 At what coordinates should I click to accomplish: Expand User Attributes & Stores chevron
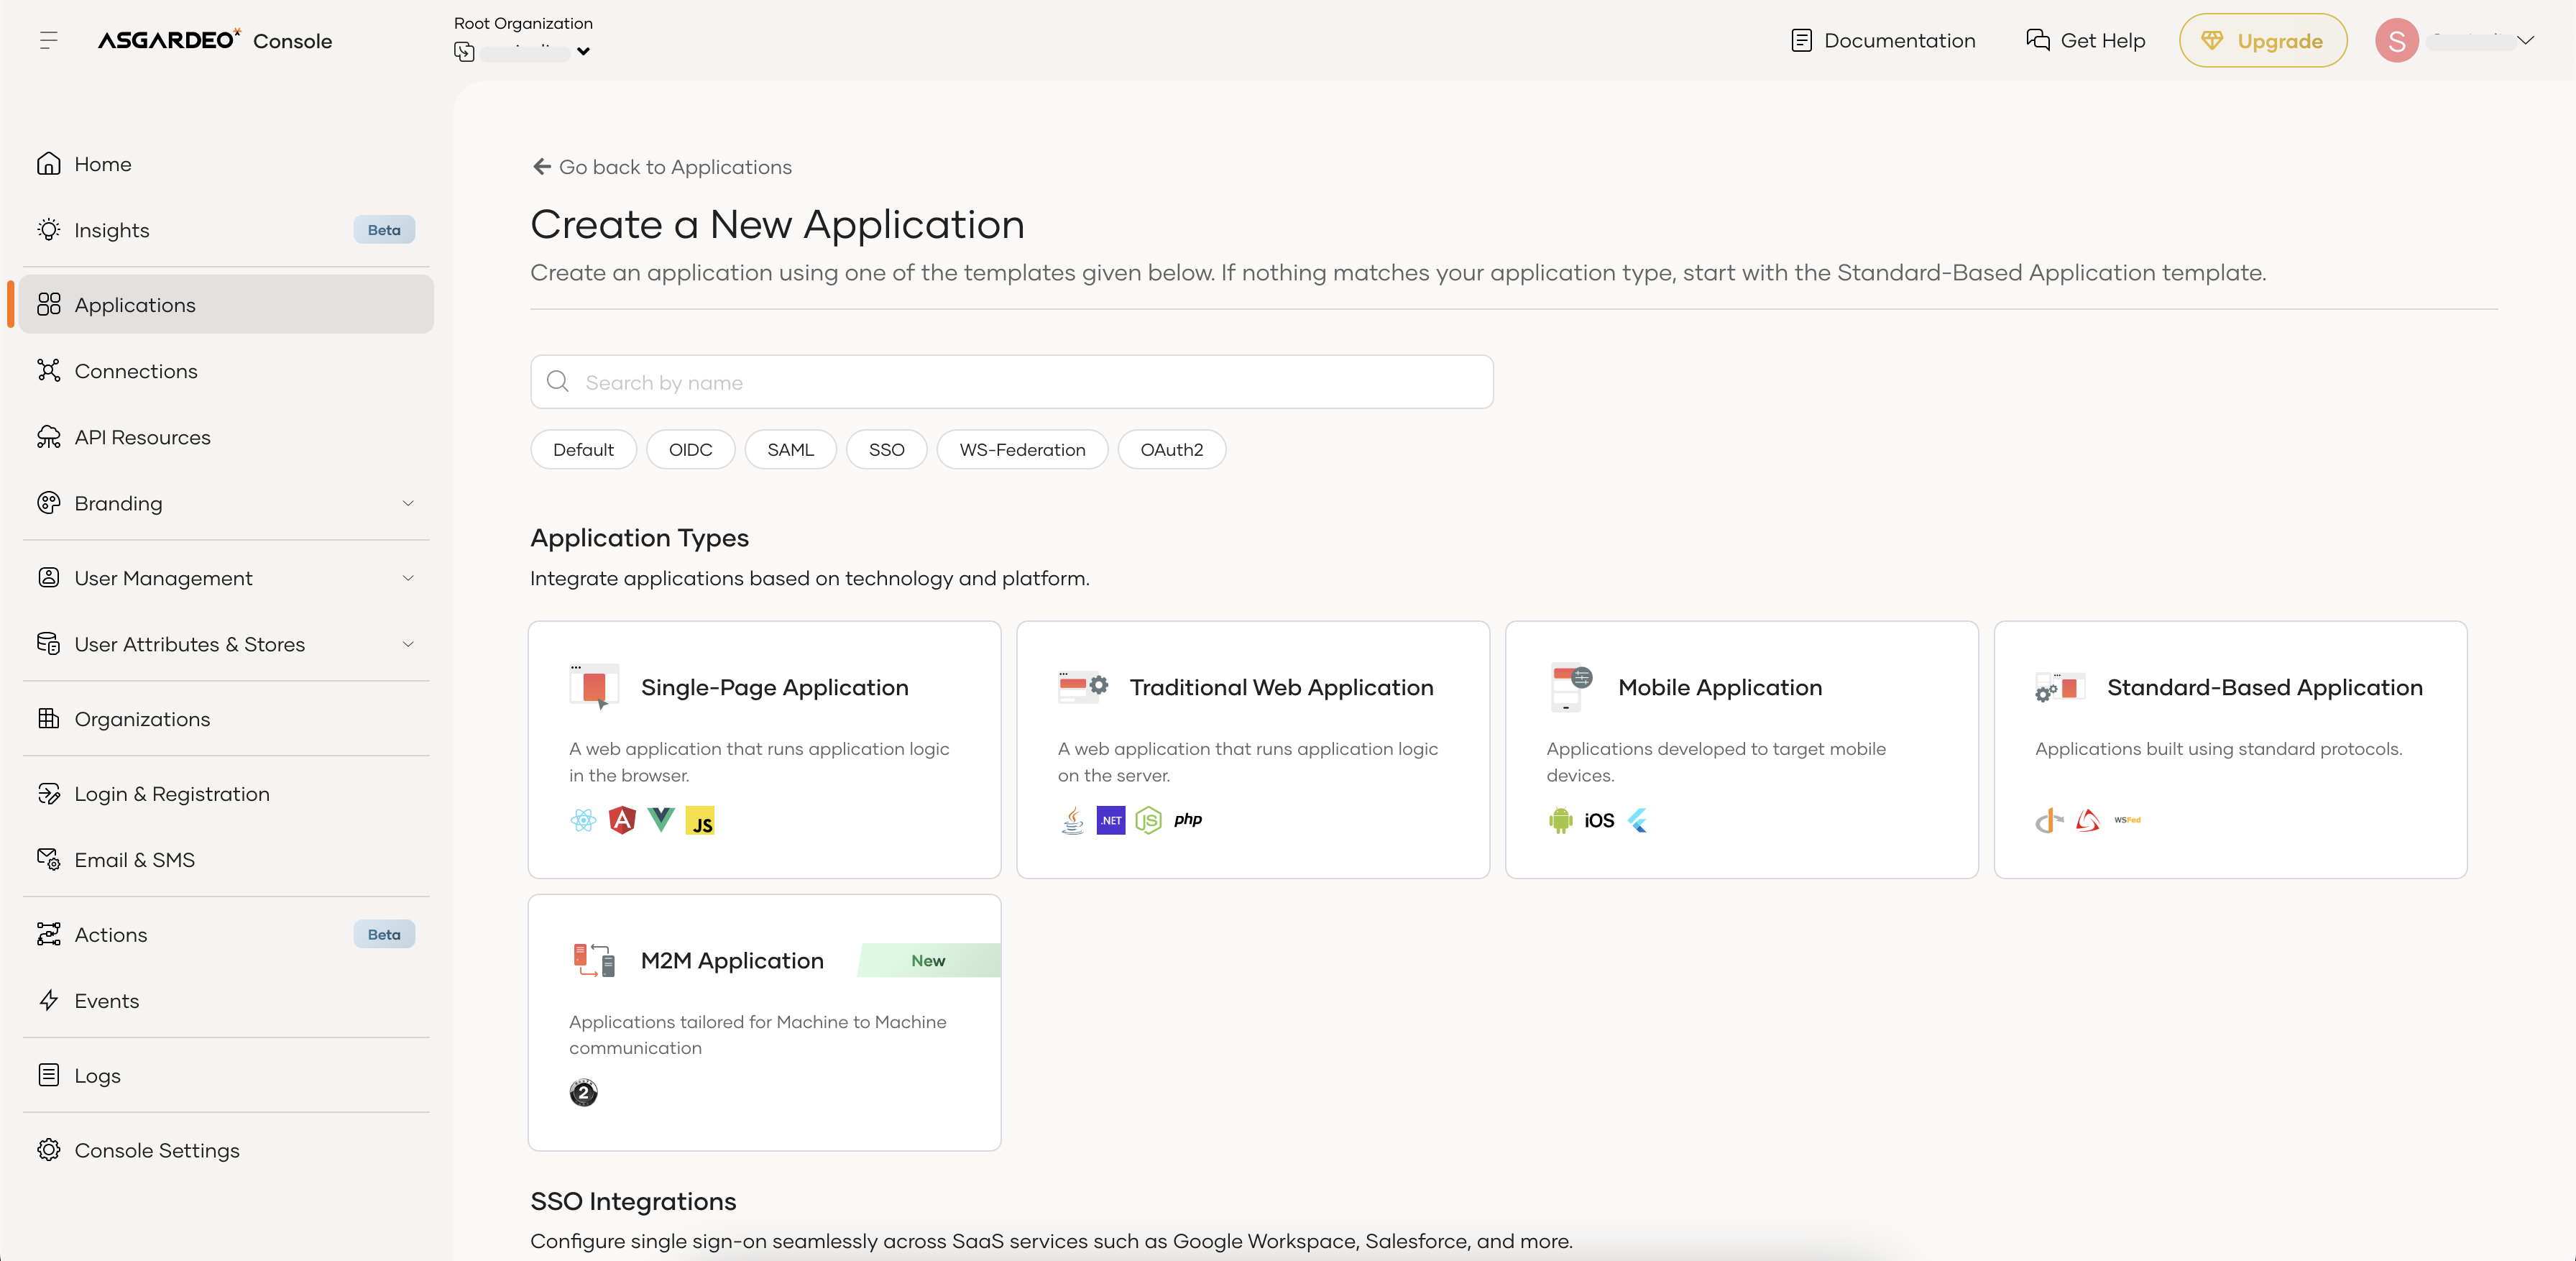408,644
